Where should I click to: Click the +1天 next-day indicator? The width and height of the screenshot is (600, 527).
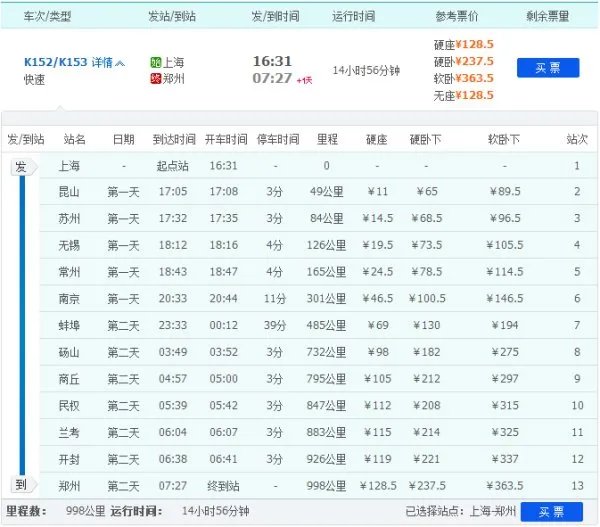305,80
